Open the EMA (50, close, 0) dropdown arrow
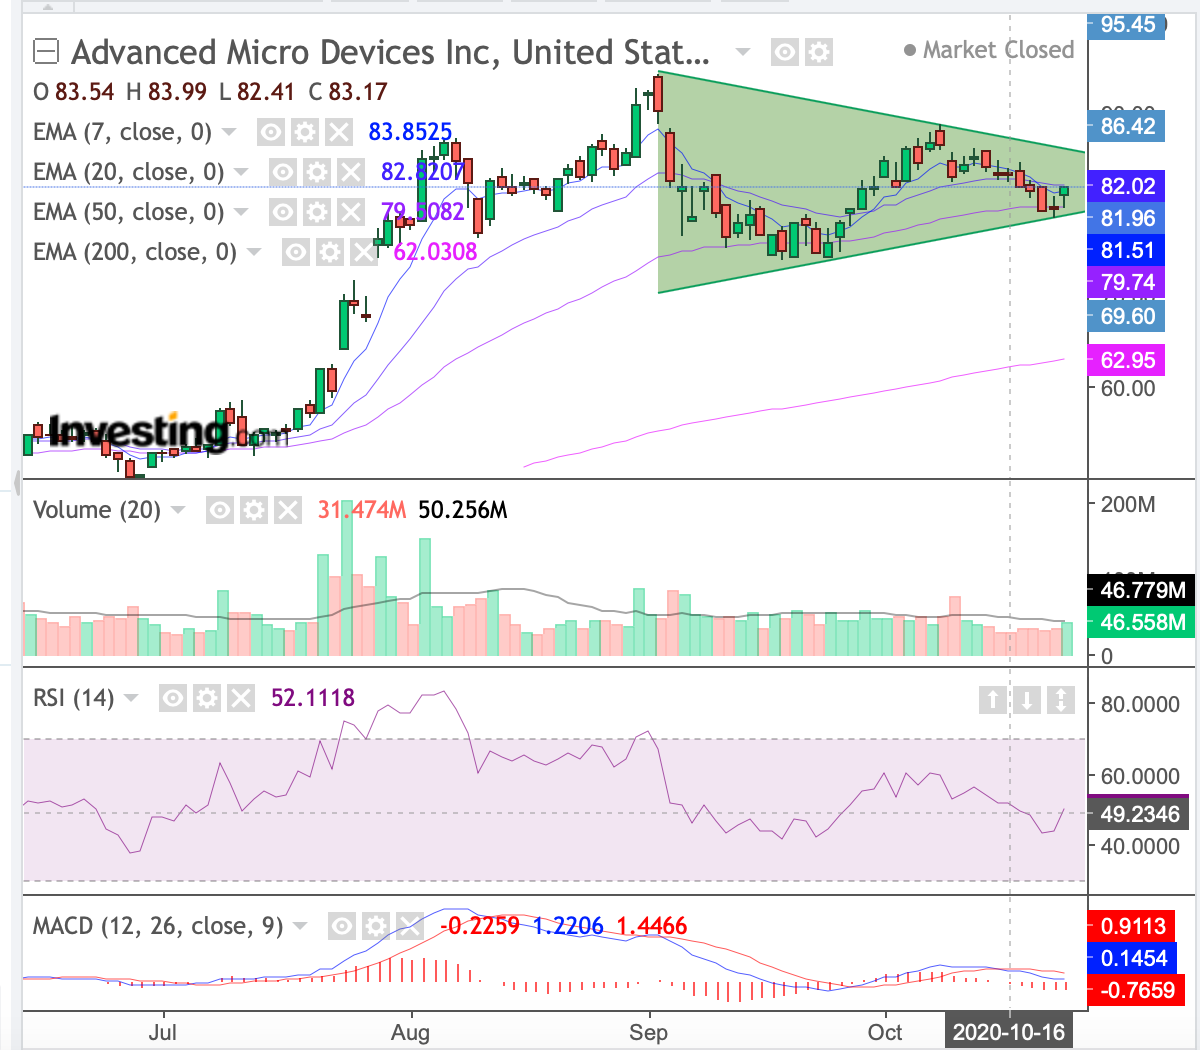Image resolution: width=1200 pixels, height=1050 pixels. click(241, 212)
